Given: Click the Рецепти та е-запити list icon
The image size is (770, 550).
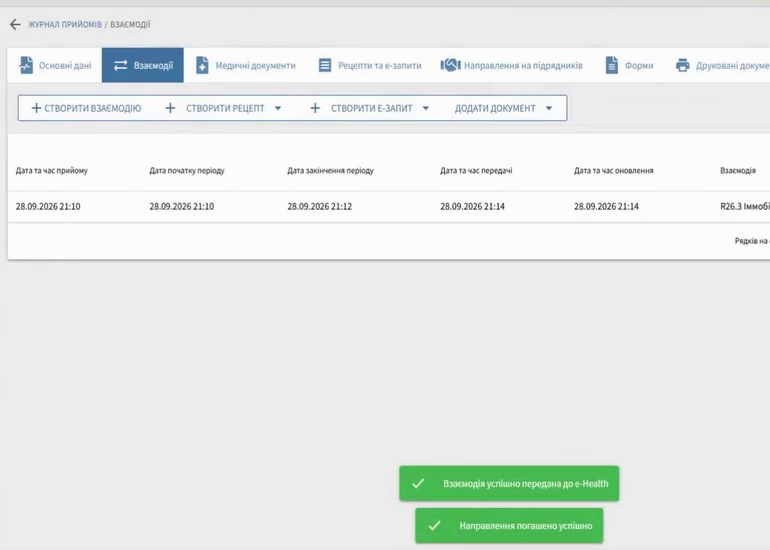Looking at the screenshot, I should (325, 65).
